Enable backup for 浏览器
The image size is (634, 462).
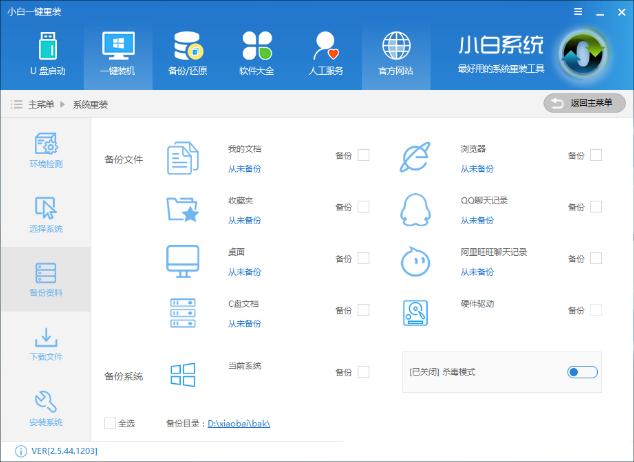(596, 155)
